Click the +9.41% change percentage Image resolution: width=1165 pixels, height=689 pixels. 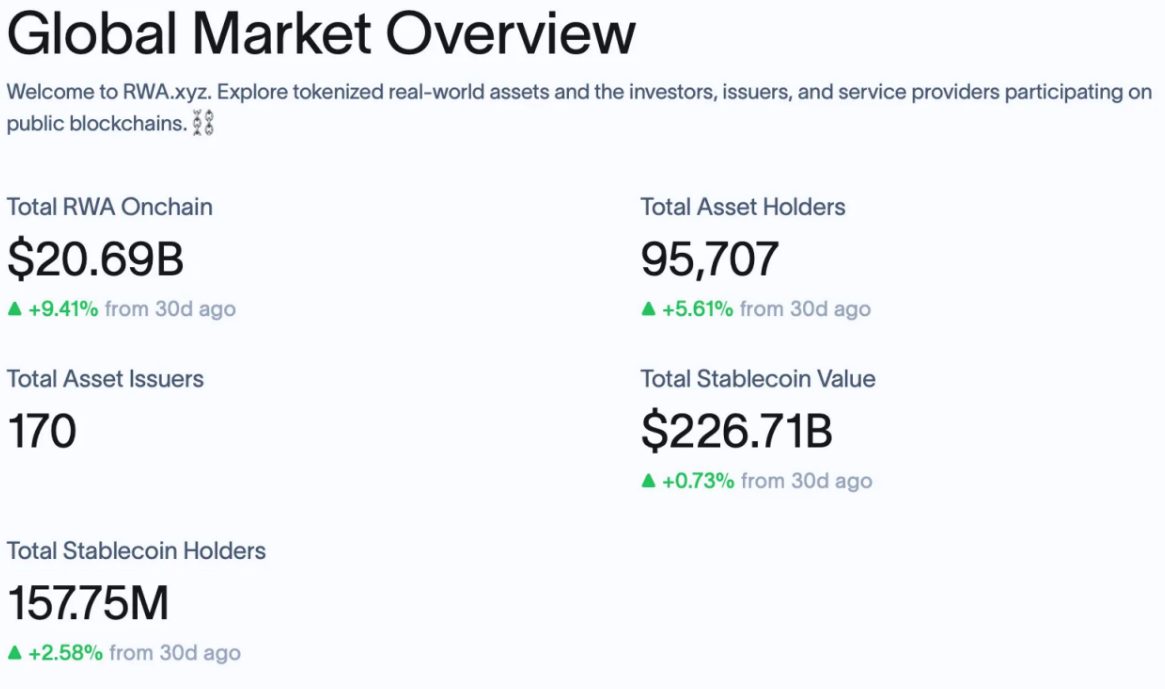pos(63,309)
